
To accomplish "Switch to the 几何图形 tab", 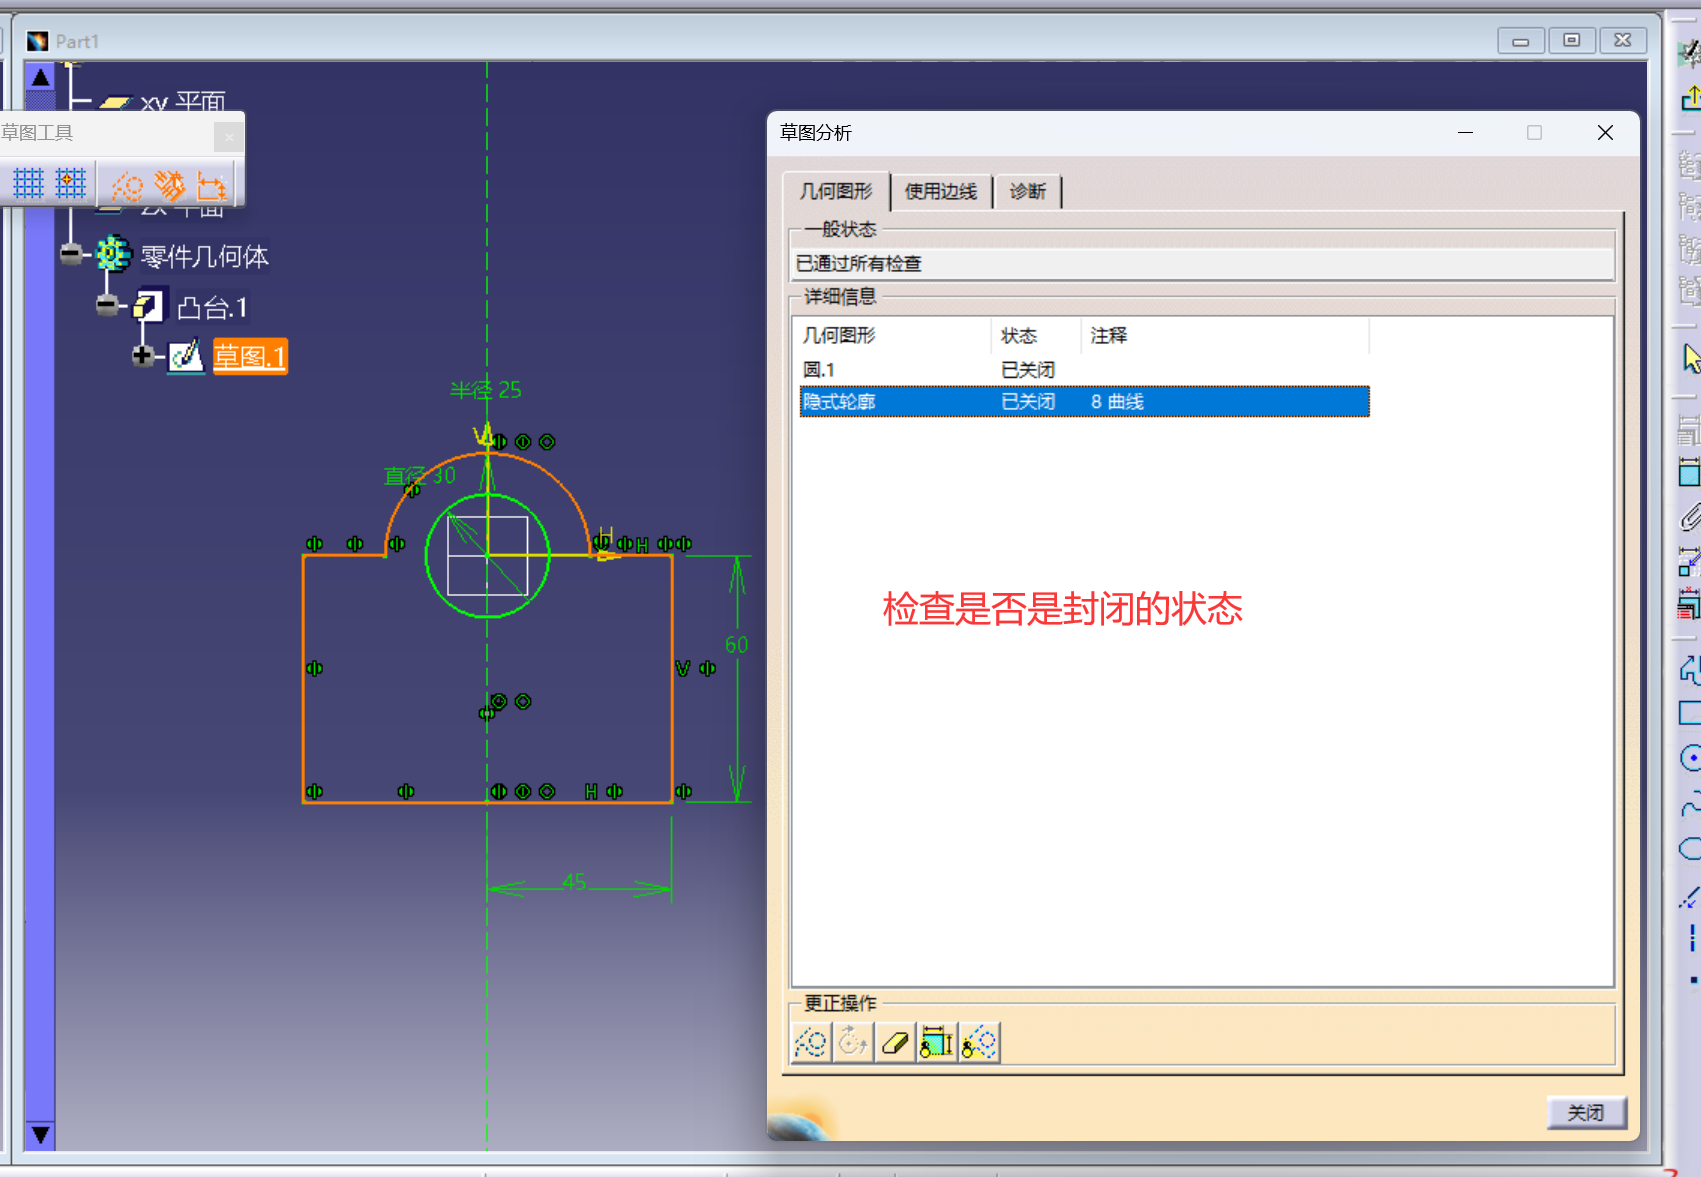I will pyautogui.click(x=836, y=191).
